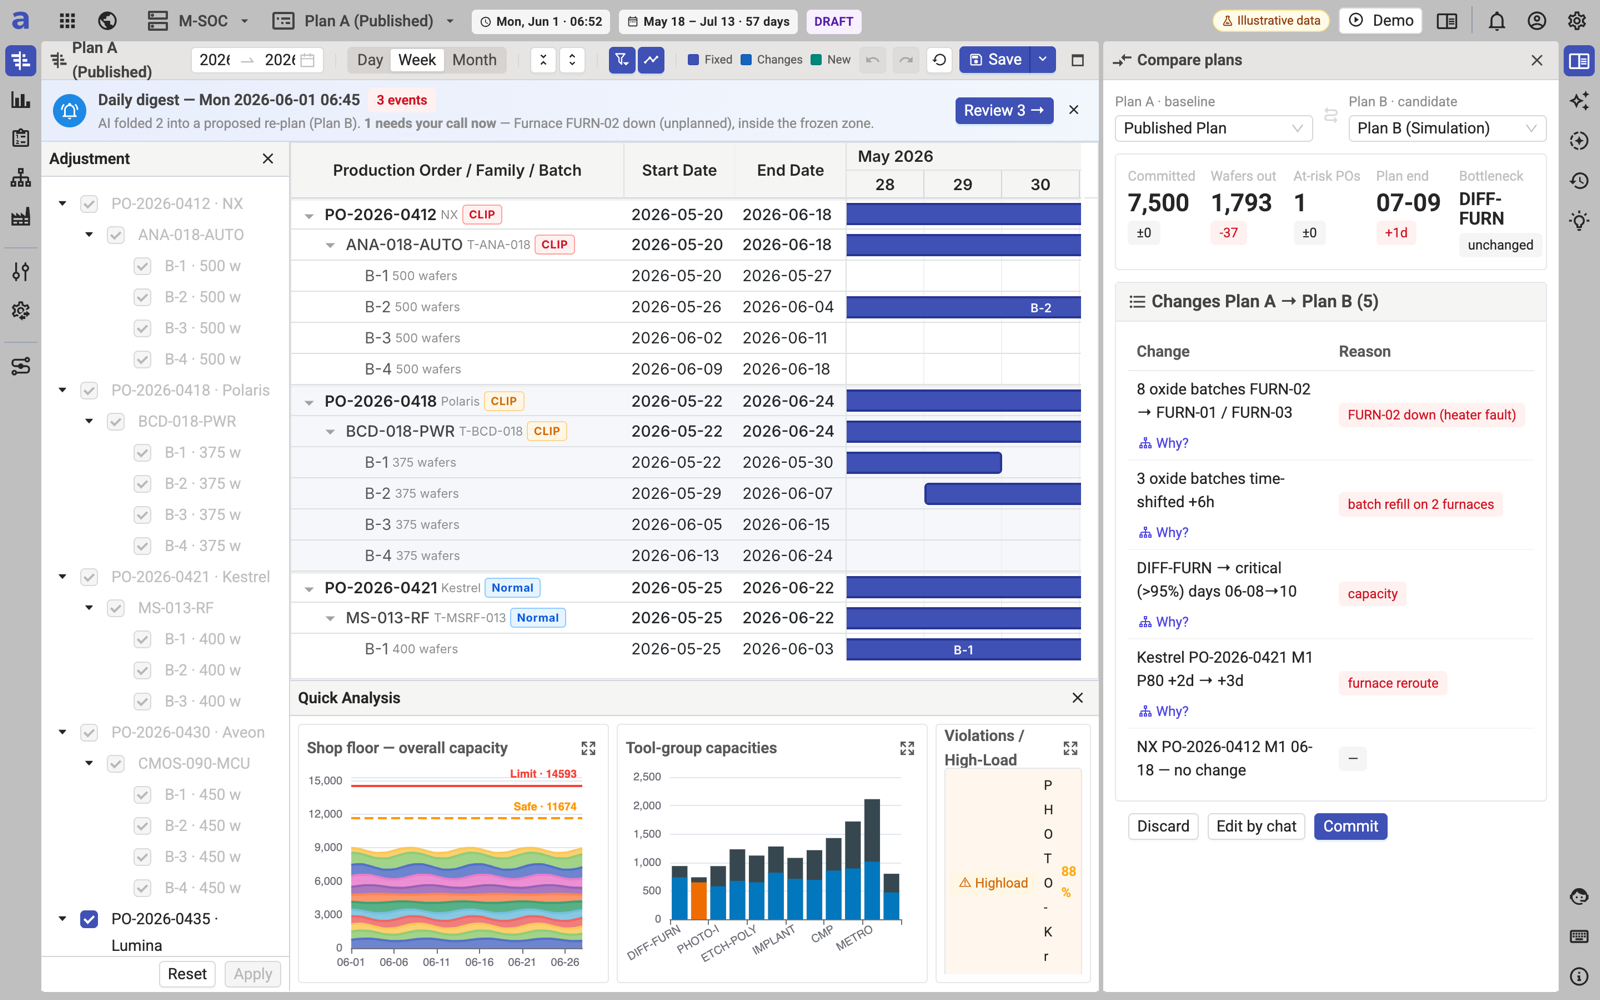Image resolution: width=1600 pixels, height=1000 pixels.
Task: Collapse BCD-018-PWR family row in Gantt table
Action: pyautogui.click(x=330, y=432)
